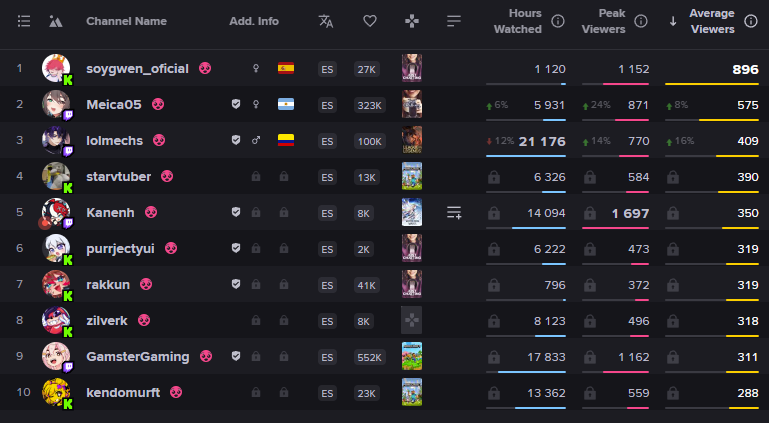
Task: Click the game controller column icon
Action: point(412,21)
